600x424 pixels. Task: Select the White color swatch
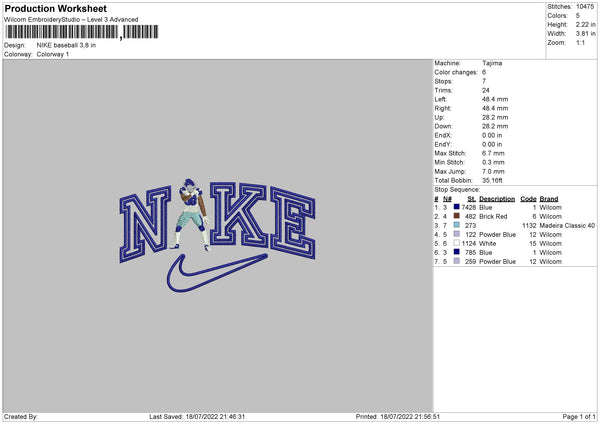[x=457, y=243]
